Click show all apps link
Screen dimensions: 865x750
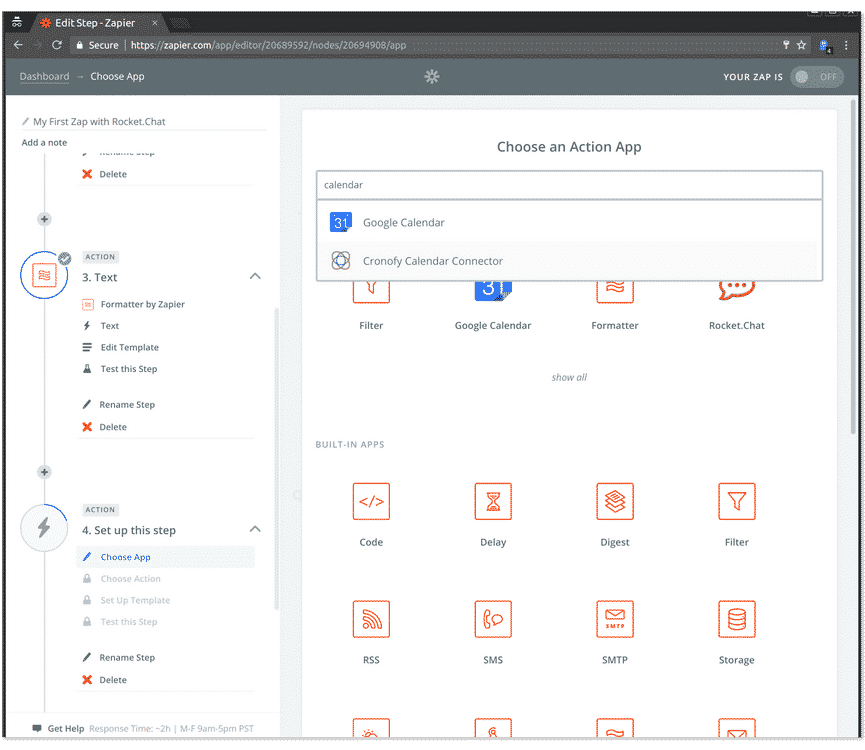pyautogui.click(x=569, y=377)
